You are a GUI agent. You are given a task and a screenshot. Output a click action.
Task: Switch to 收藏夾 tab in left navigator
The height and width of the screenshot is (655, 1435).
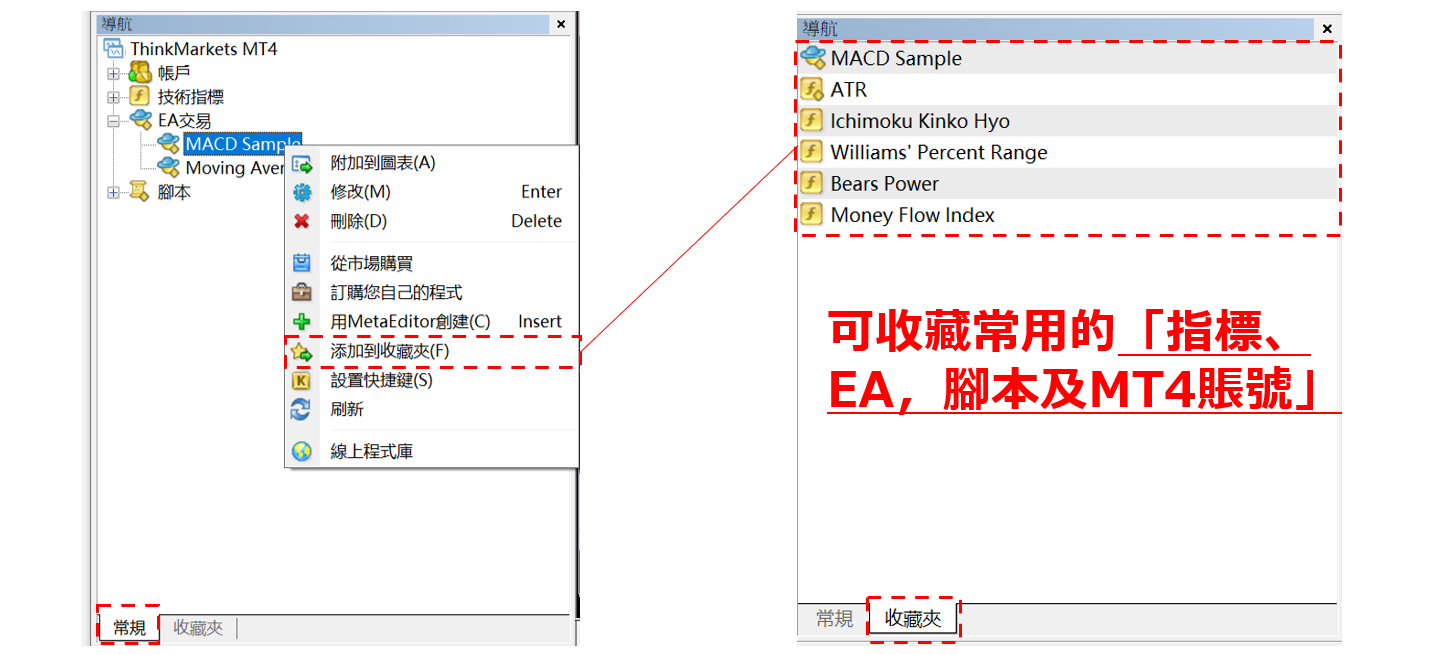point(198,628)
